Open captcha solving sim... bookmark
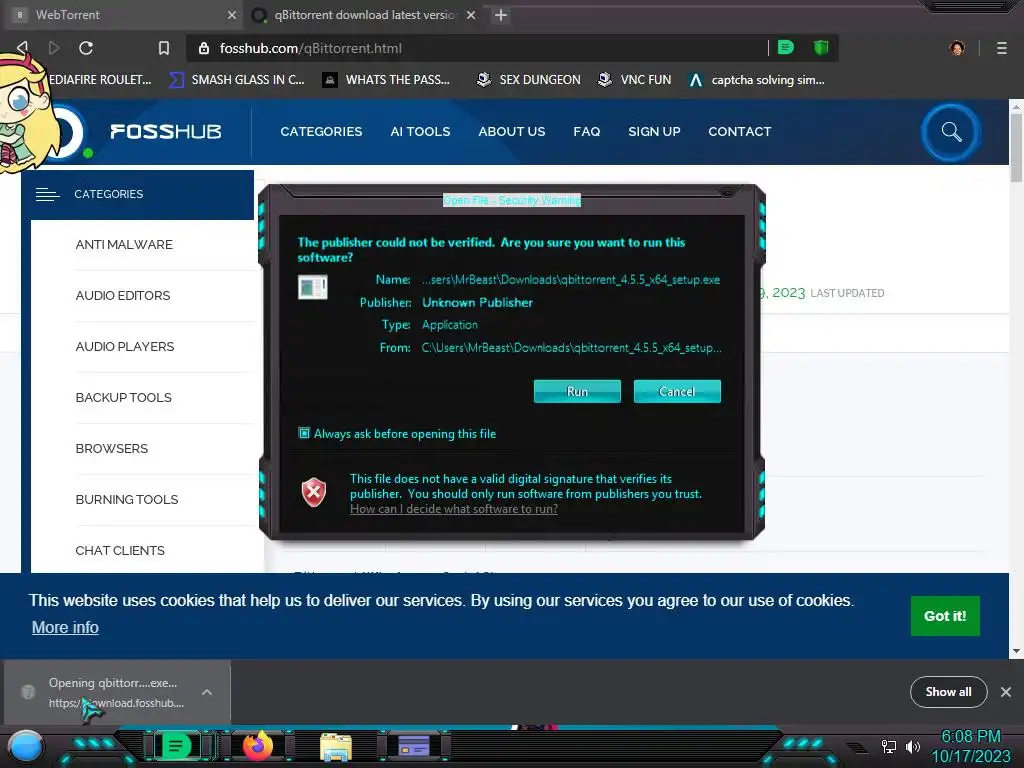1024x768 pixels. (x=757, y=80)
